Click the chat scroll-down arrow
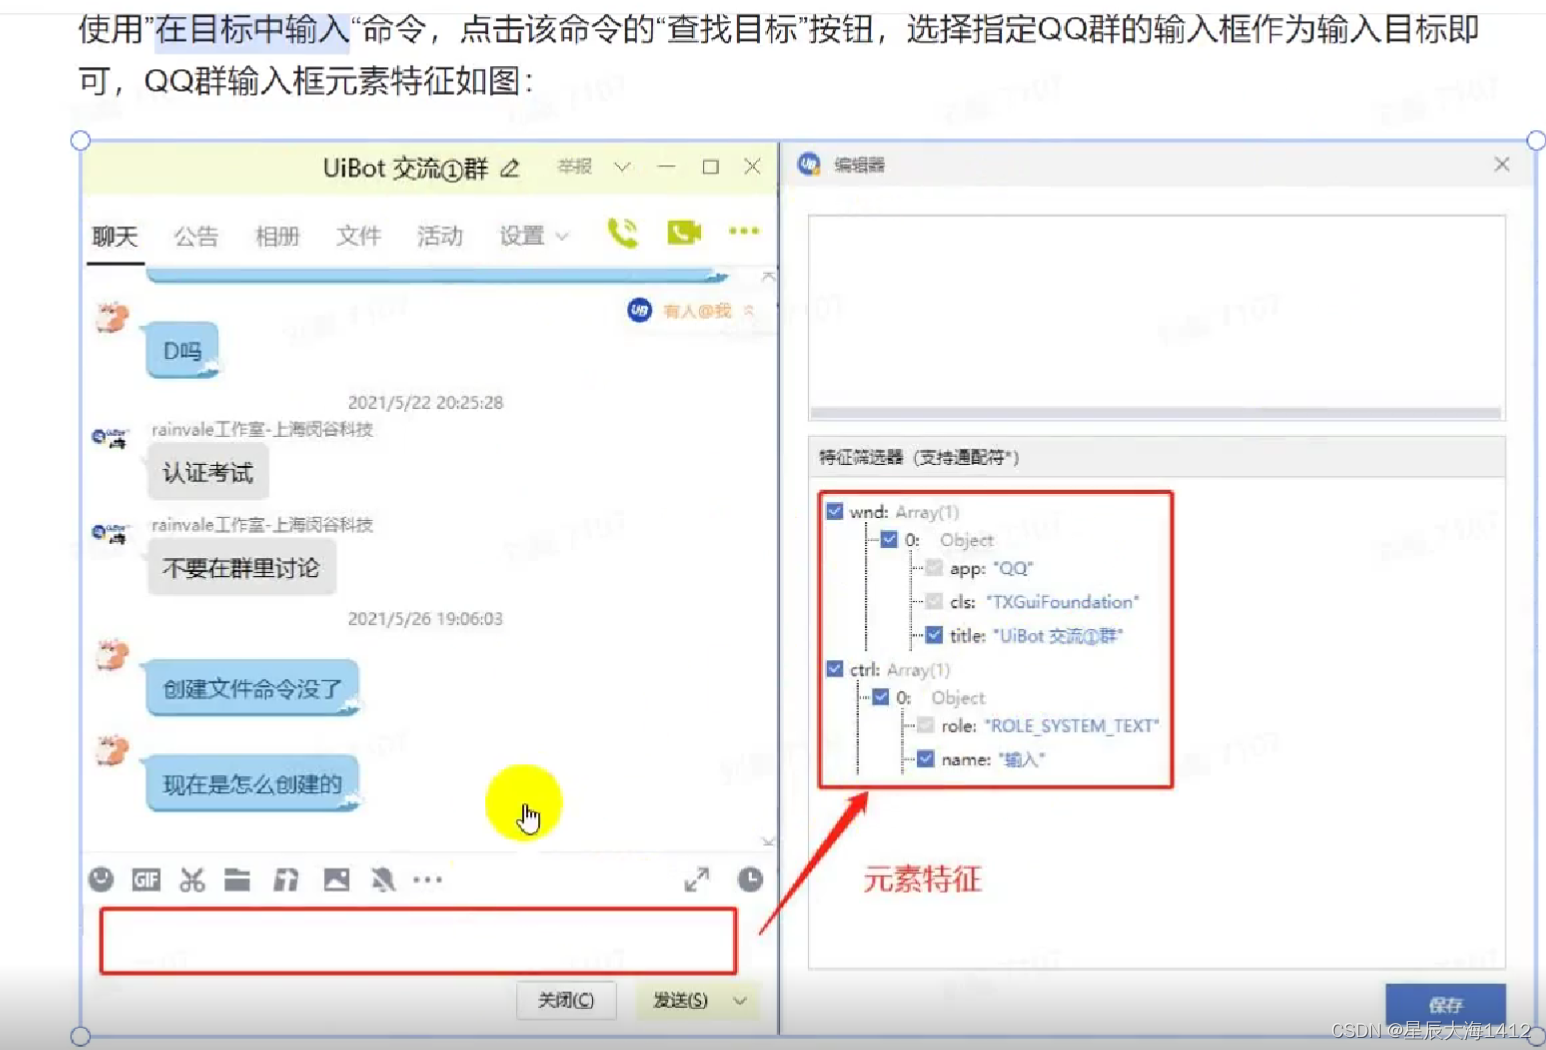This screenshot has height=1050, width=1546. point(767,842)
